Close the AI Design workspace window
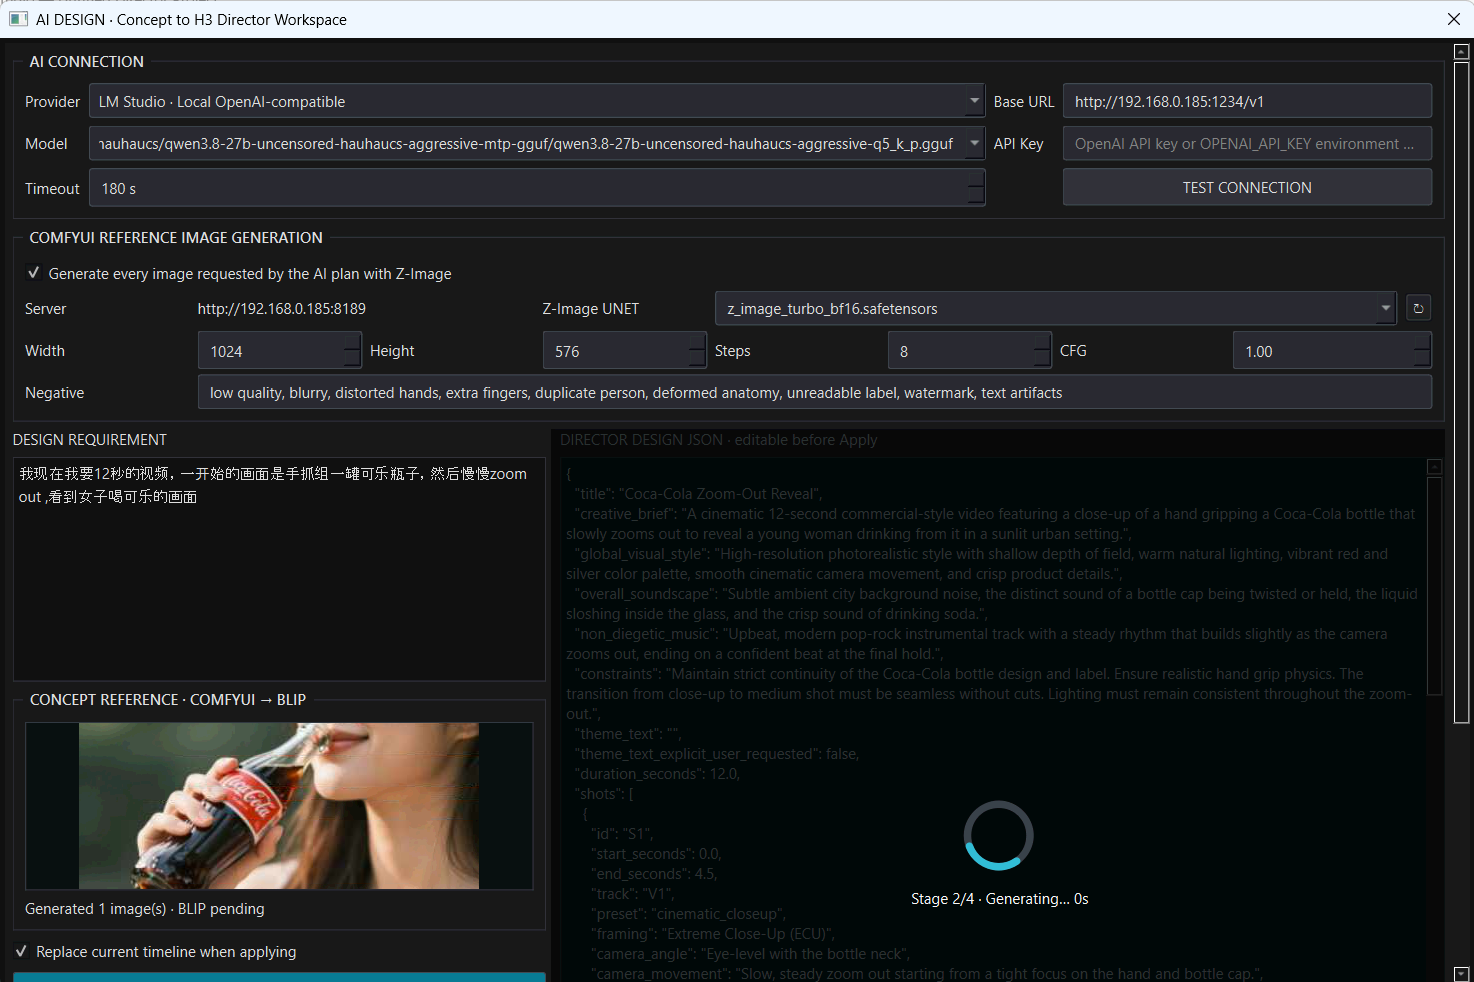The height and width of the screenshot is (982, 1474). (x=1453, y=19)
